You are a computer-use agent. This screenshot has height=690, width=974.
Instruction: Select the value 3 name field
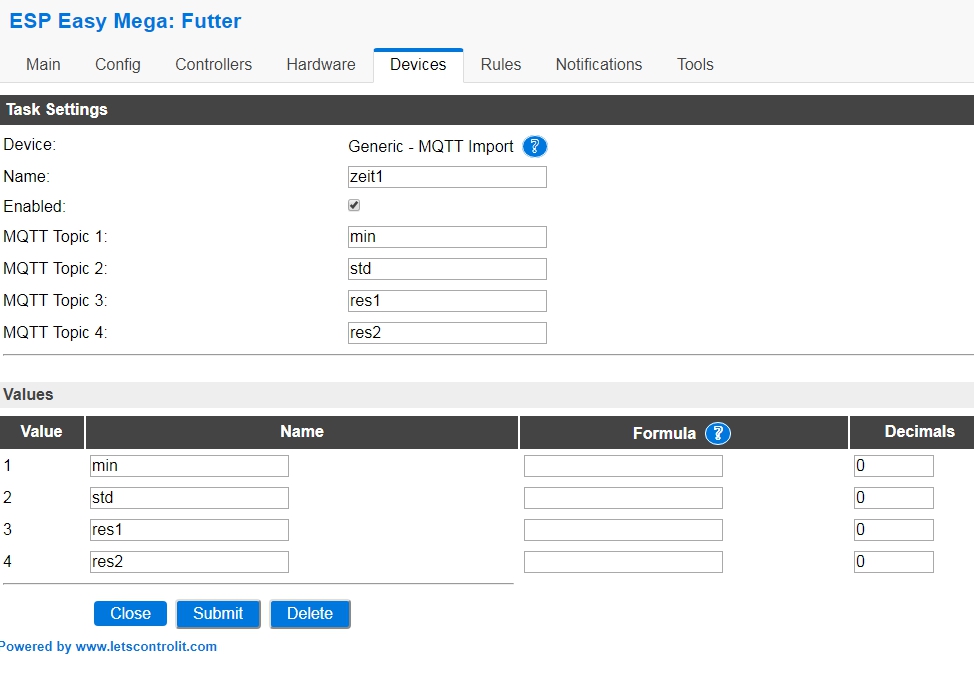pos(189,530)
